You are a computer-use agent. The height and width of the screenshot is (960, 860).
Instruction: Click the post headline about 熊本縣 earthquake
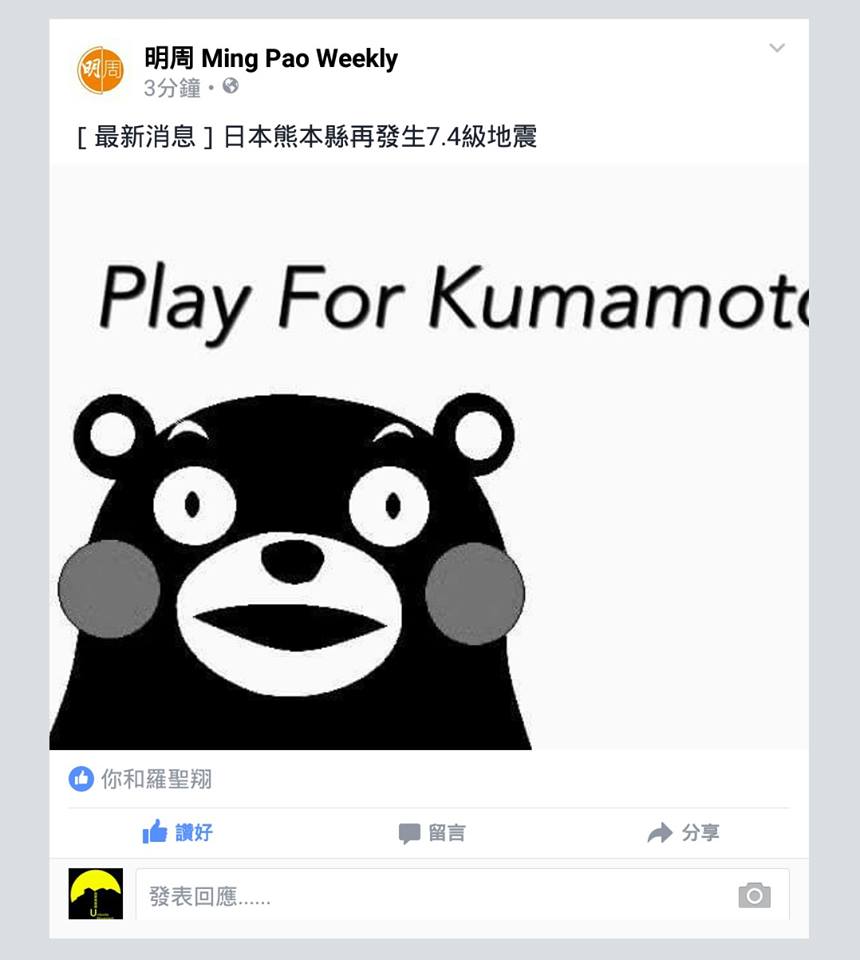pos(380,137)
